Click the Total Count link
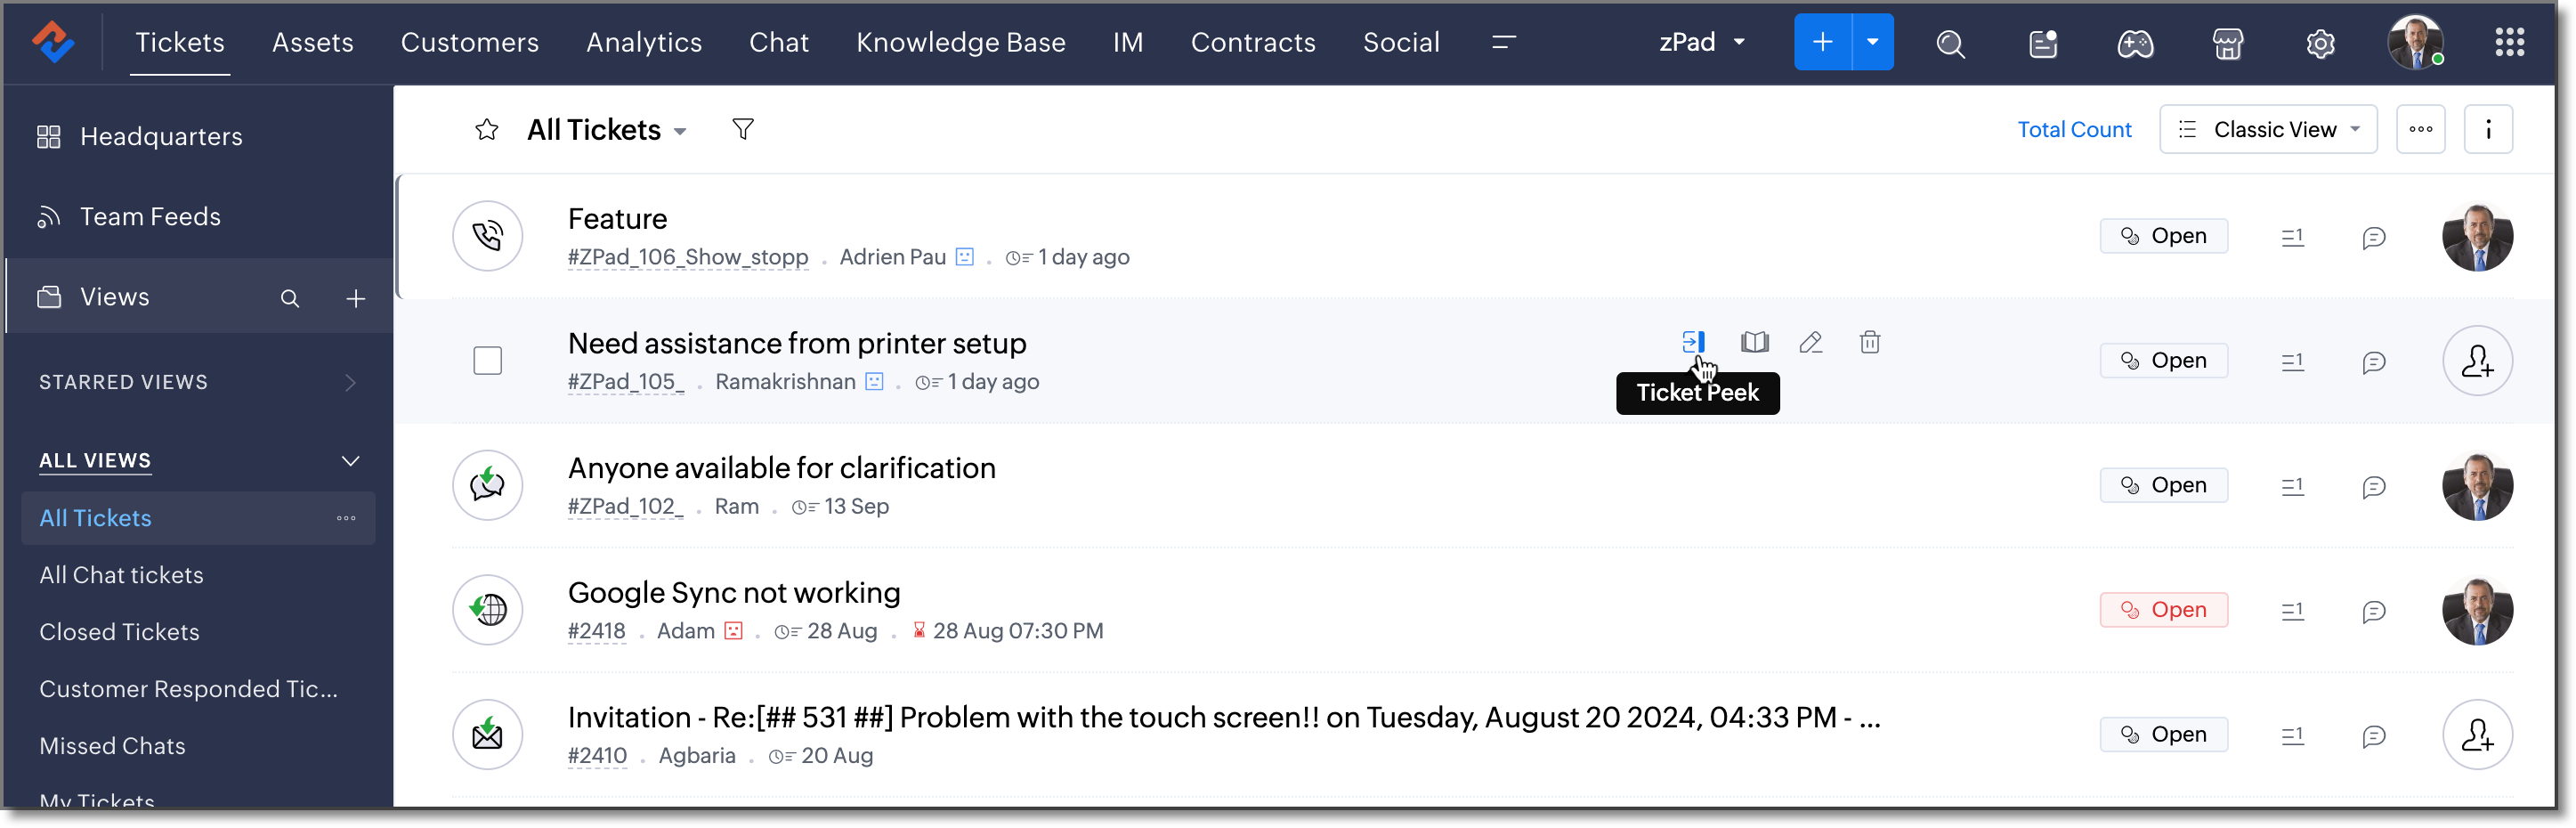The height and width of the screenshot is (828, 2576). (x=2074, y=129)
